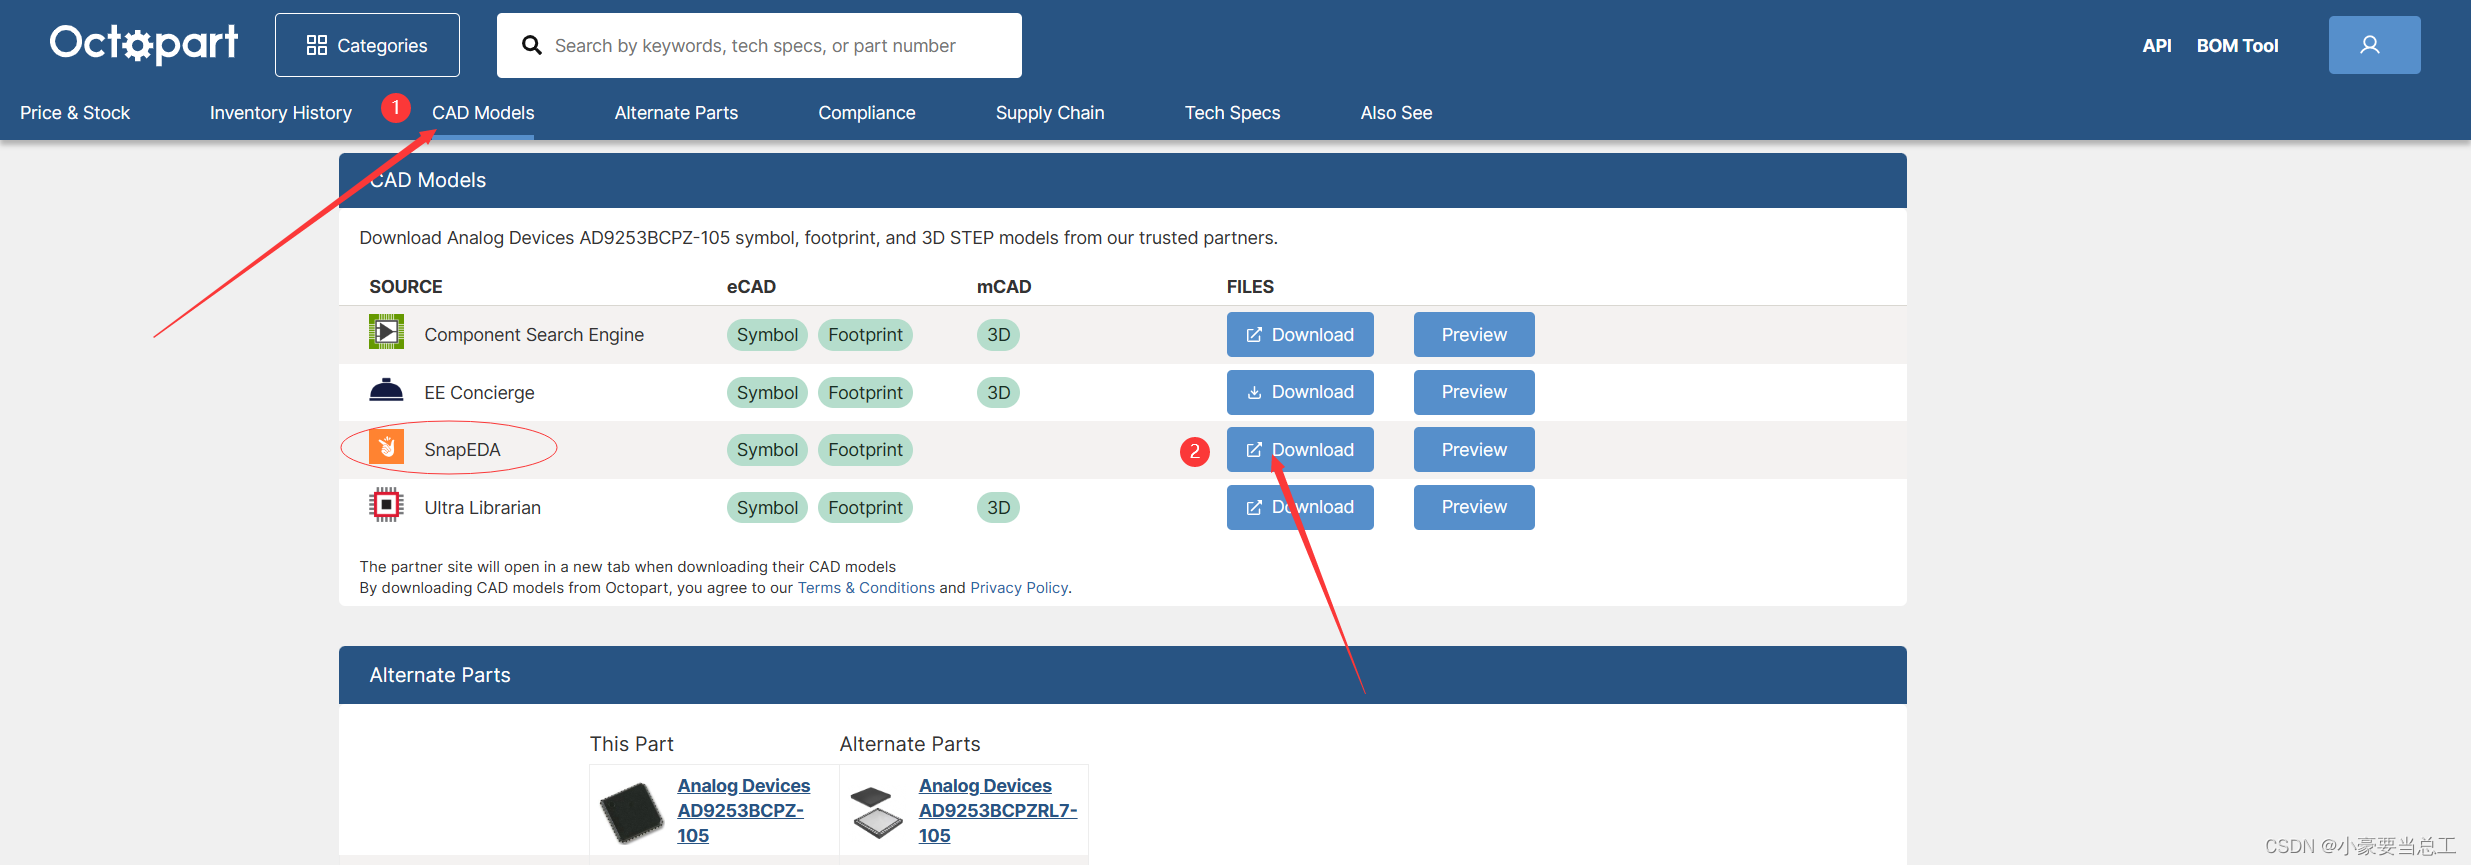Click the search magnifier icon
The image size is (2471, 865).
click(x=532, y=45)
